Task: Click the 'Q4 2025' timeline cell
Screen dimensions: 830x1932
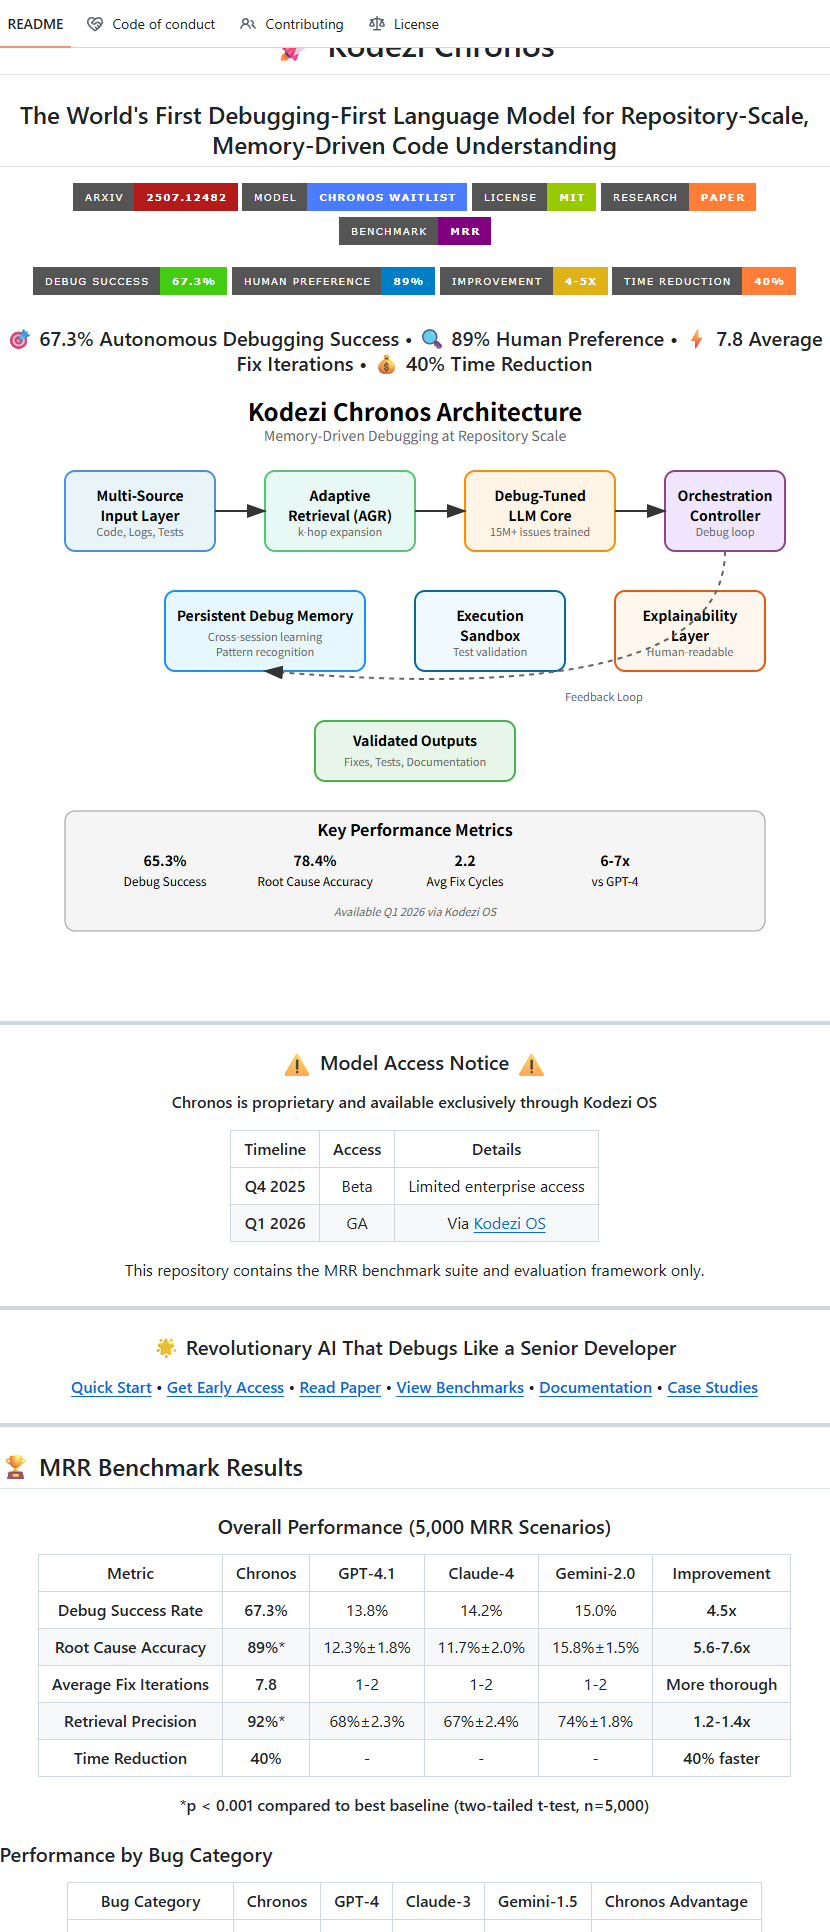Action: (x=275, y=1187)
